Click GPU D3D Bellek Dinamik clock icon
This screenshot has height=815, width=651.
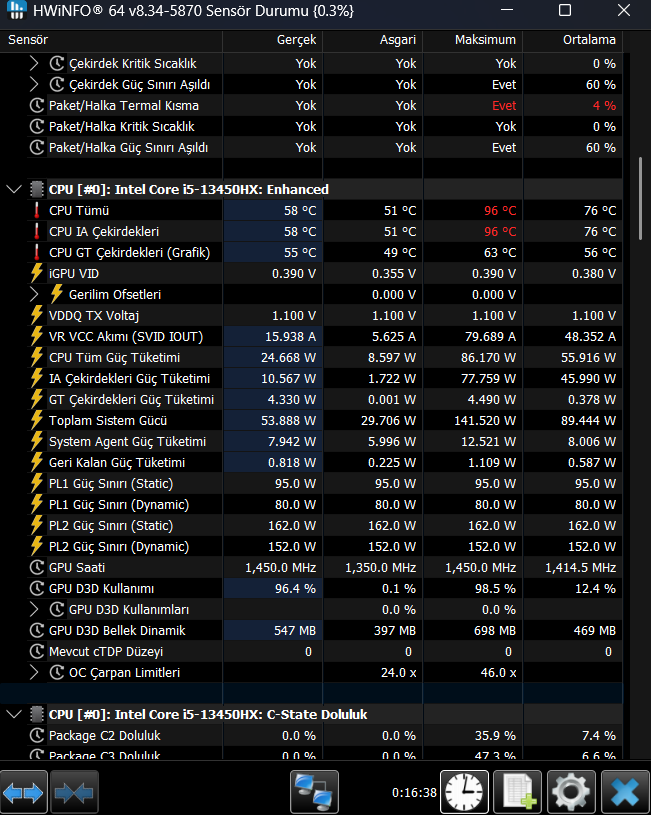pyautogui.click(x=36, y=630)
